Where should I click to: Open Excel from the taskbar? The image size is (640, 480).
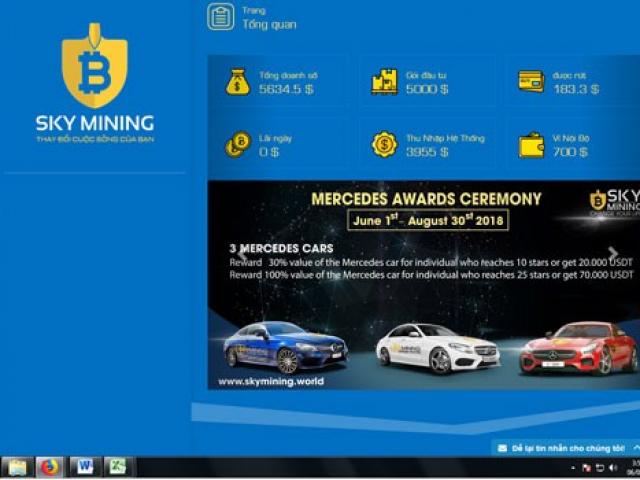[116, 467]
